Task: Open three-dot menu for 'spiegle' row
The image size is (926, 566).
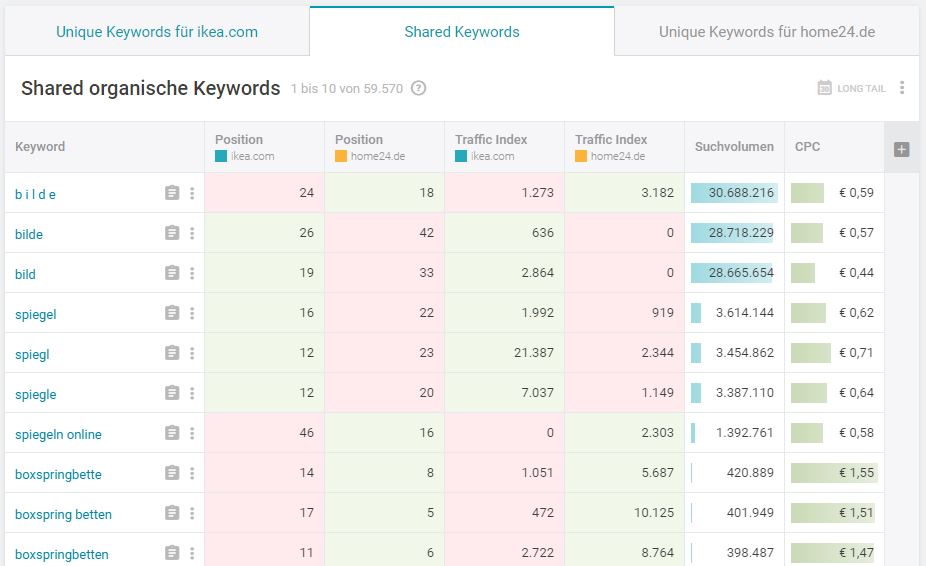Action: click(192, 393)
